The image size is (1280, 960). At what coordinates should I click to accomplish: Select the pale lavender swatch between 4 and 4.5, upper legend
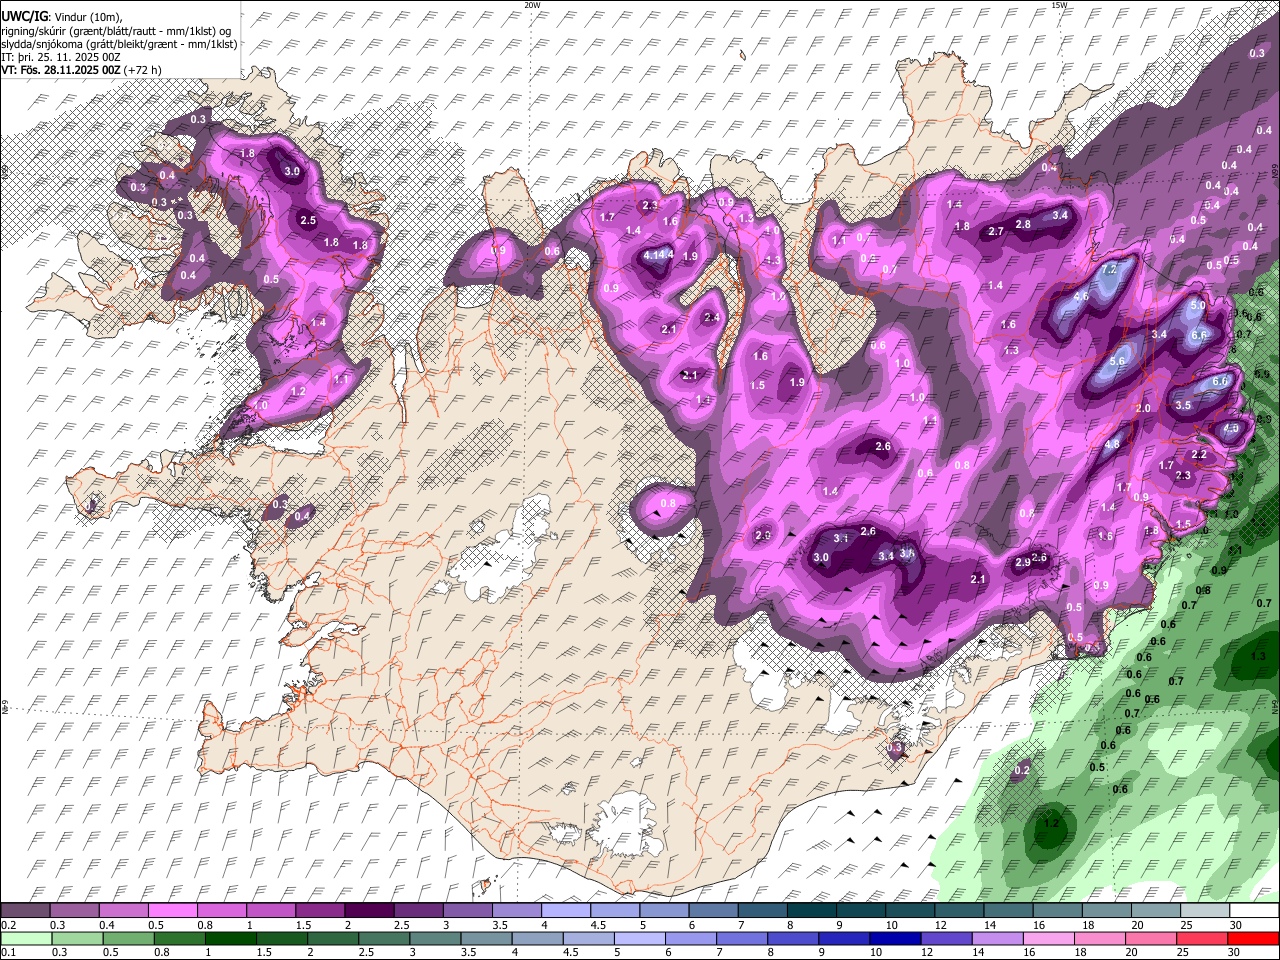coord(566,911)
